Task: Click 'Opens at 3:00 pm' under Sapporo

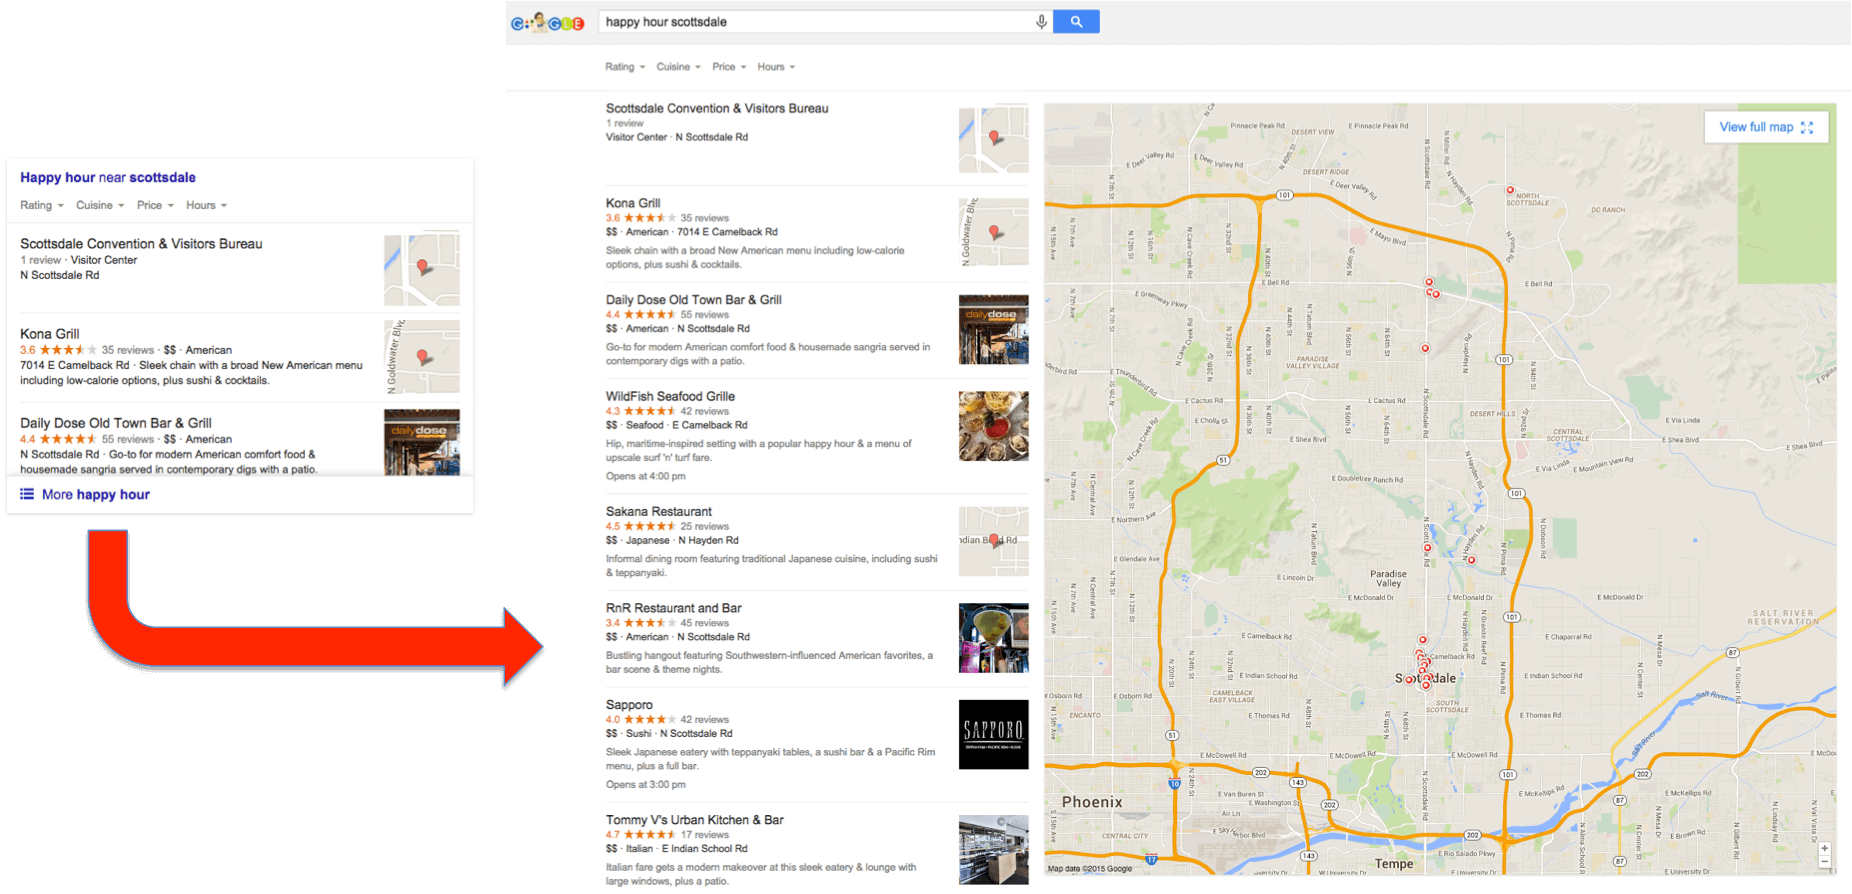Action: click(645, 784)
